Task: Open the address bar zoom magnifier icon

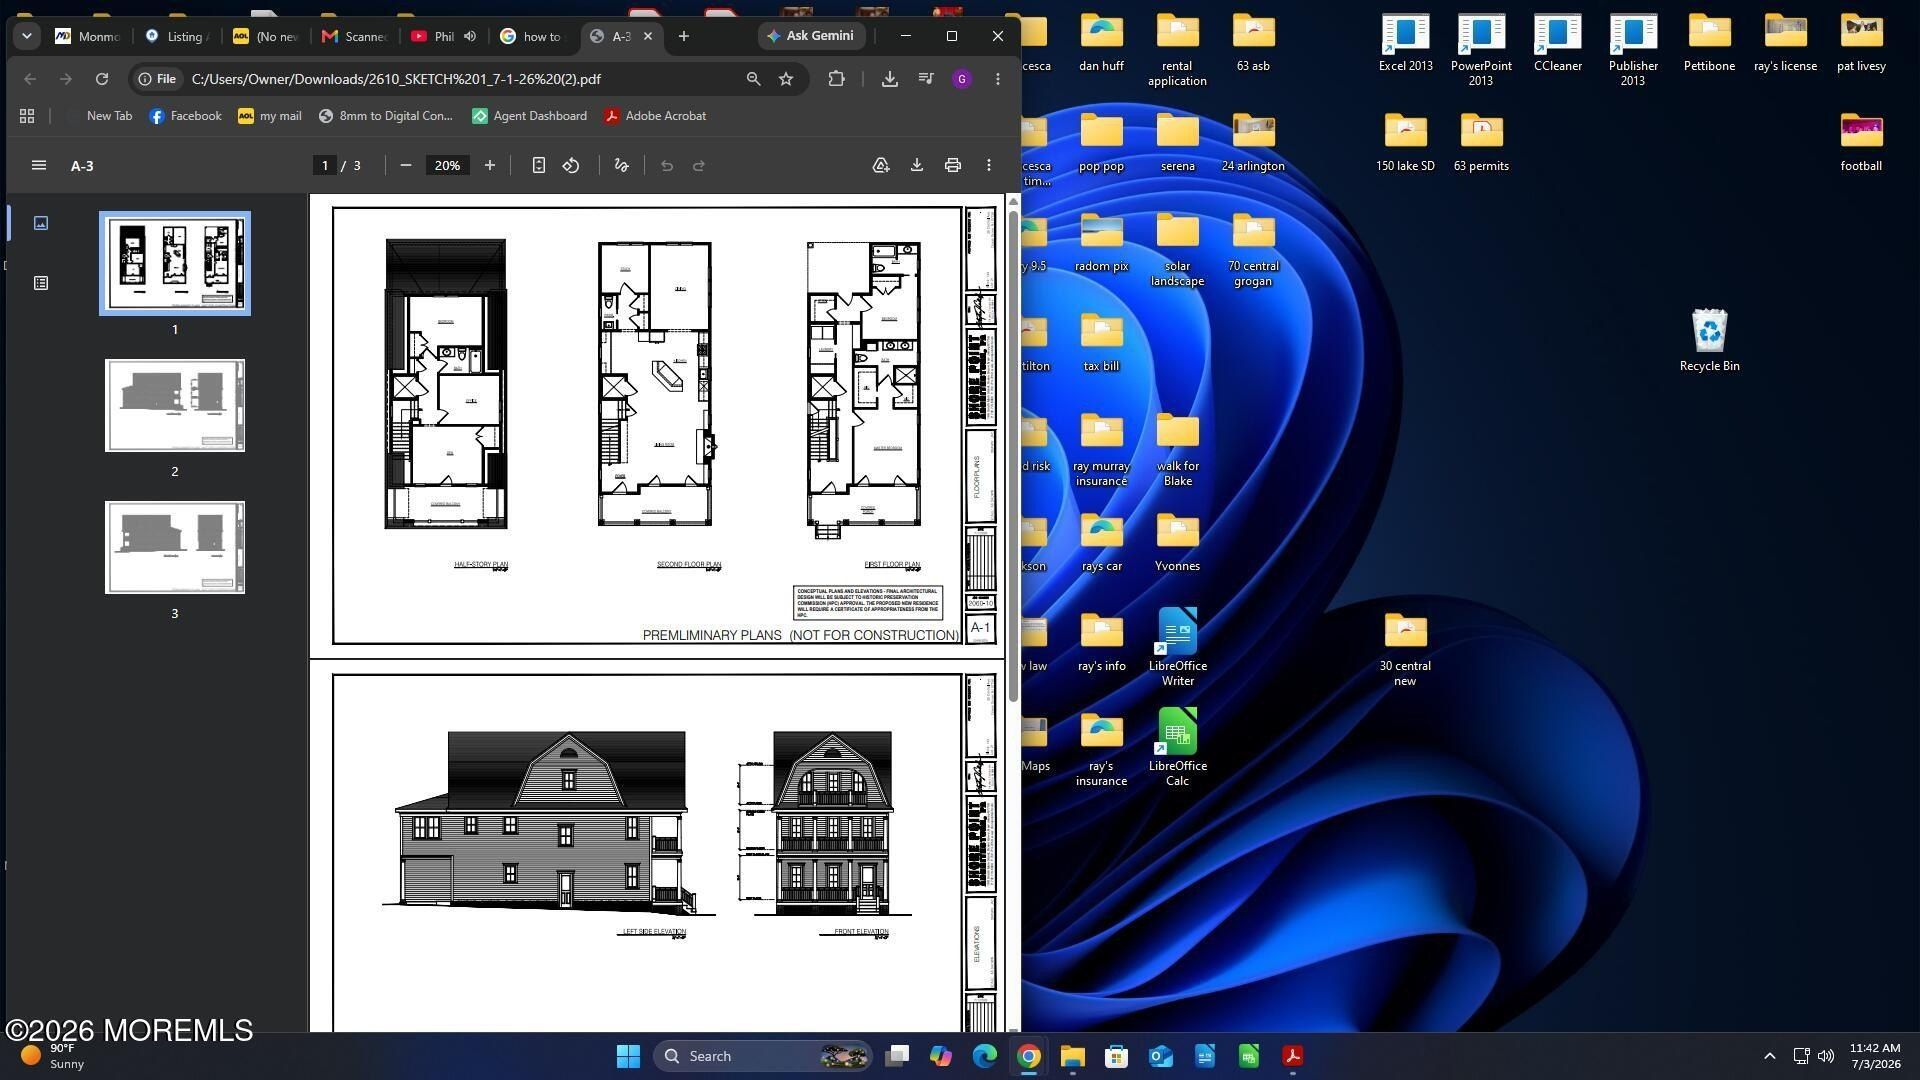Action: (754, 79)
